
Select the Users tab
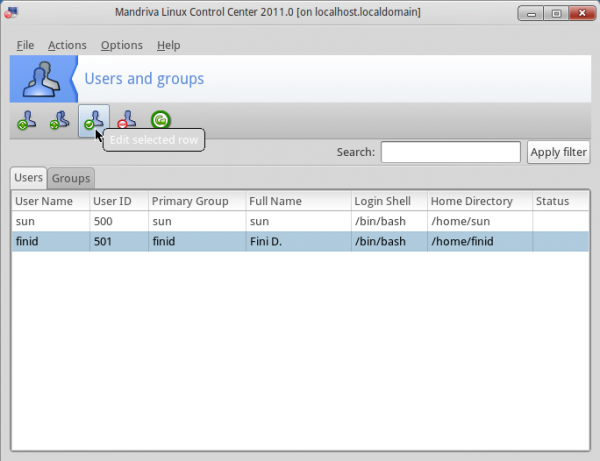(28, 178)
